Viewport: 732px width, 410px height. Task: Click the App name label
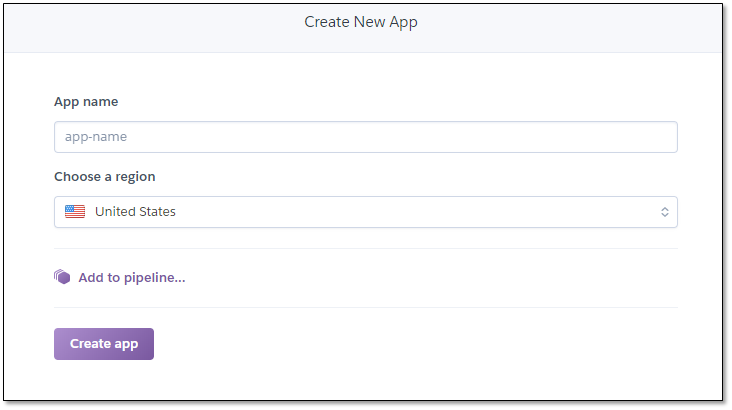(86, 102)
